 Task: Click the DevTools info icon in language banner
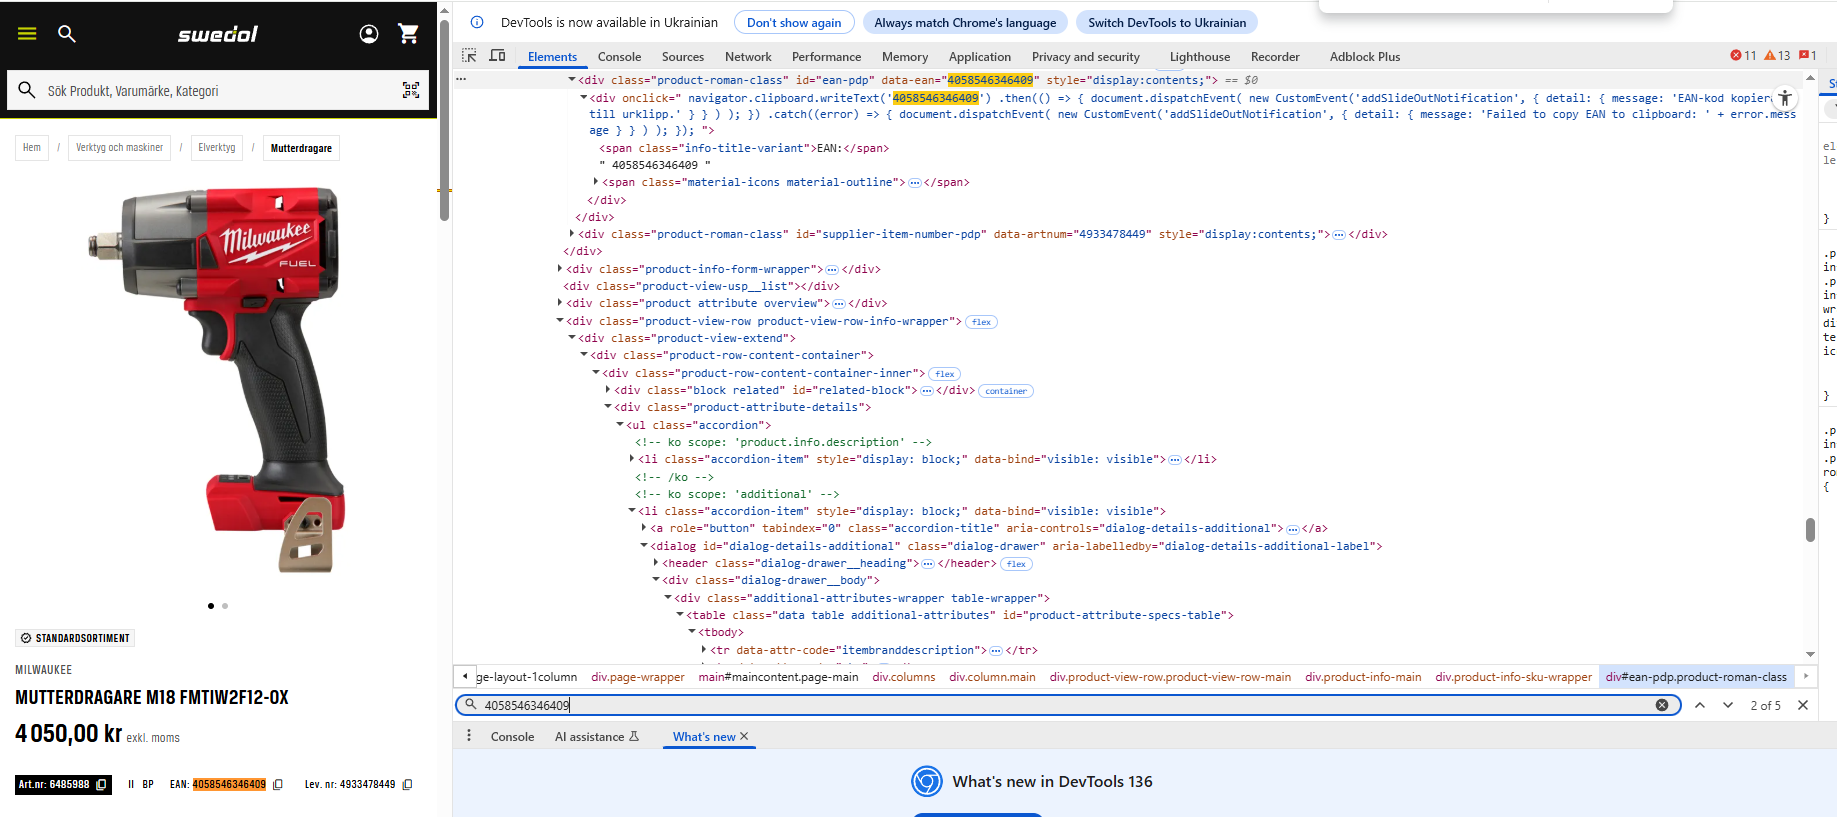click(477, 22)
